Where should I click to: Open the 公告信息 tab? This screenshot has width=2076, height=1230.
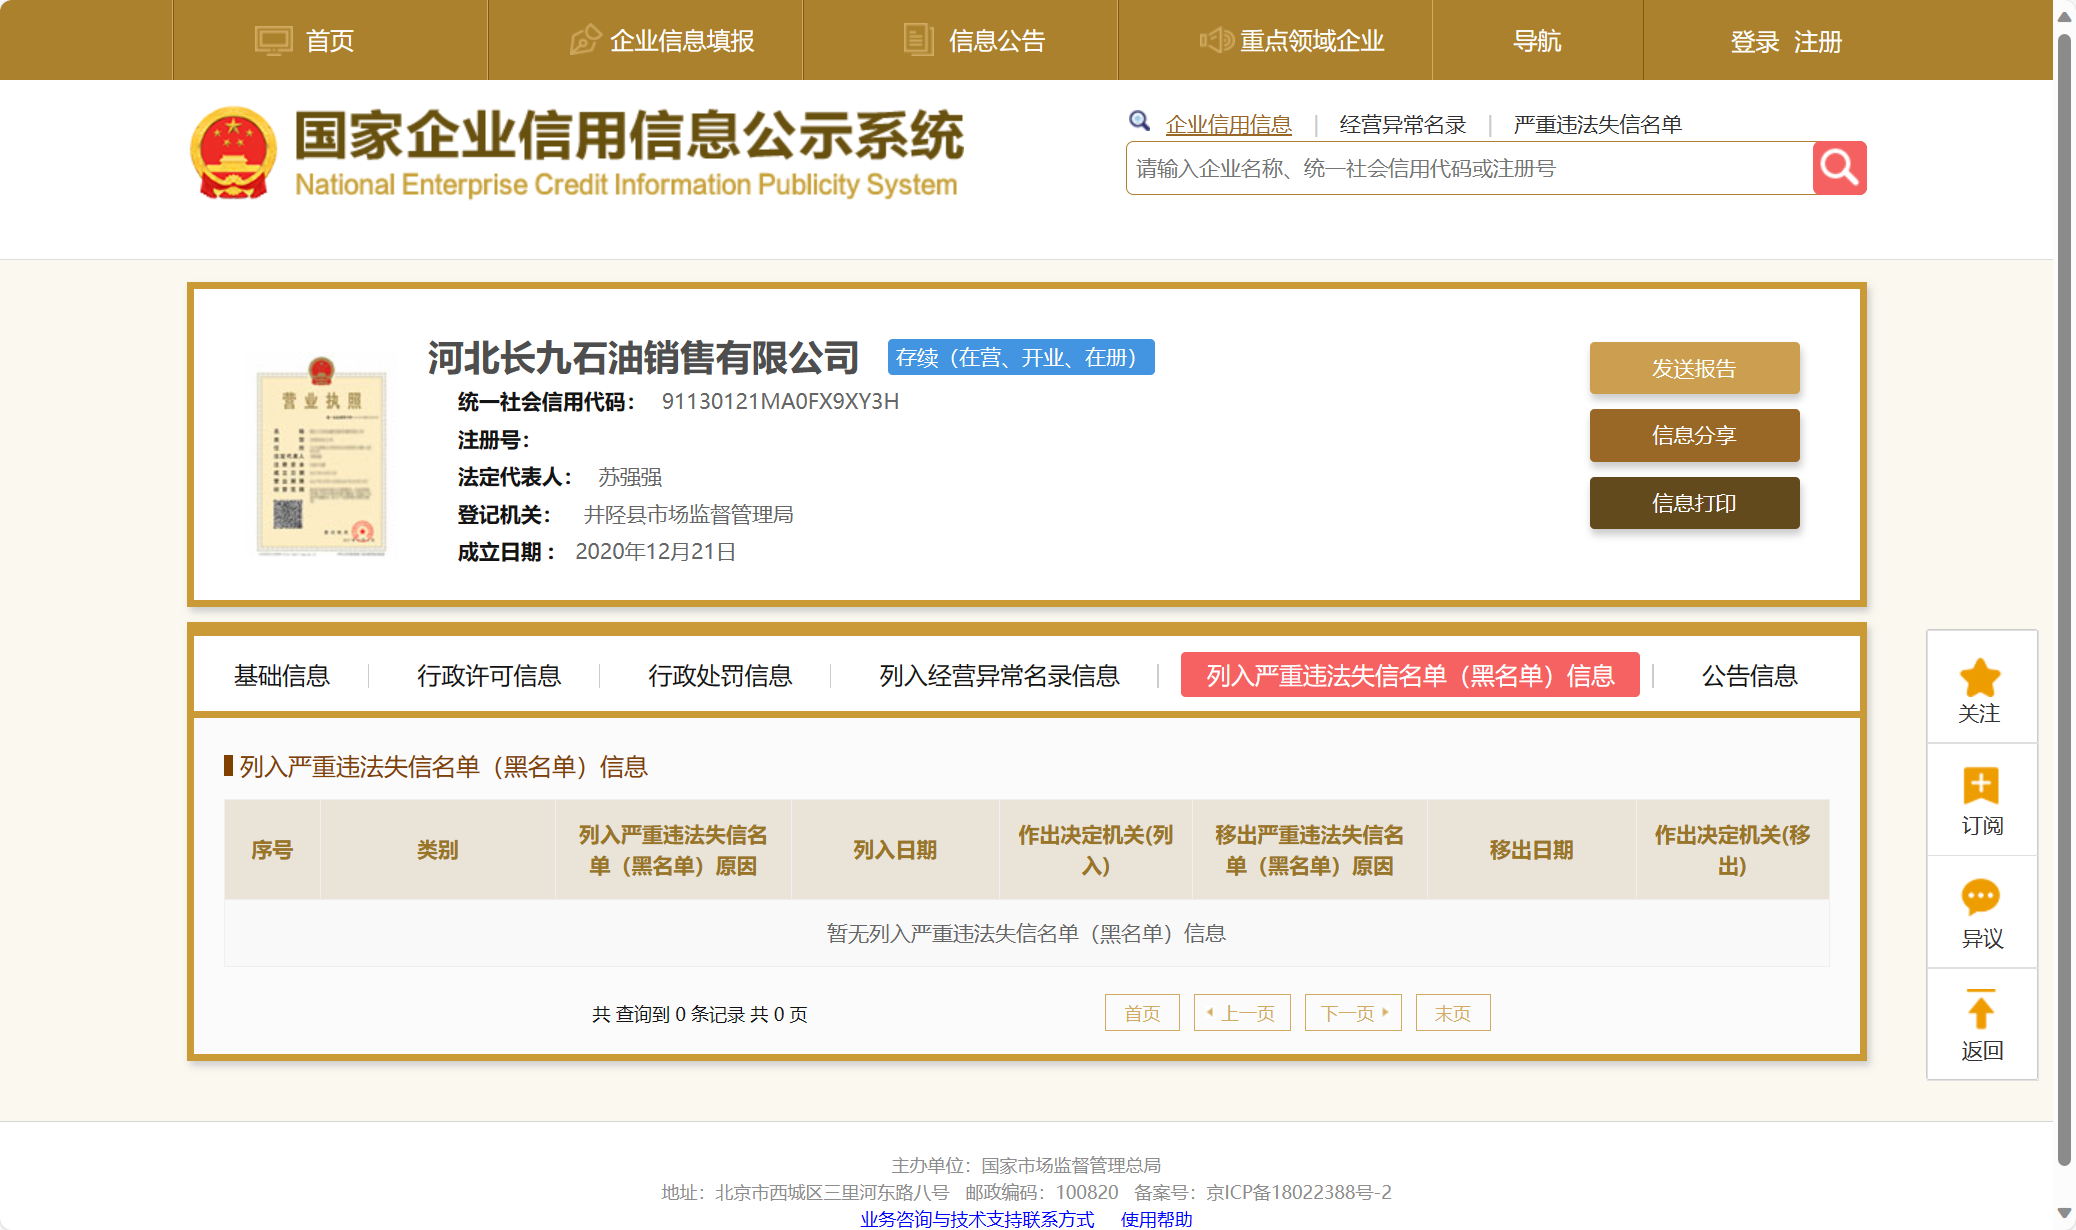(1749, 676)
